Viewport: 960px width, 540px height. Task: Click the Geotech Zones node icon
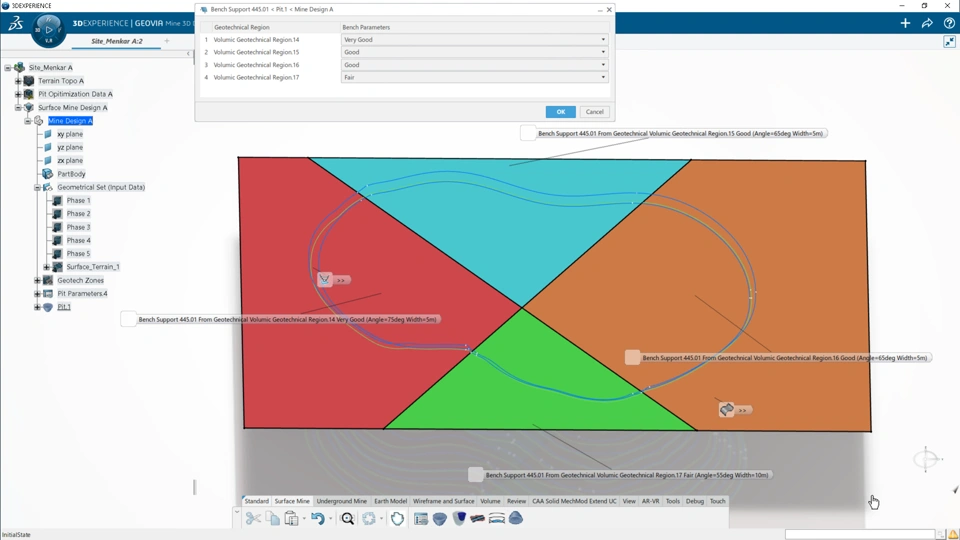48,280
